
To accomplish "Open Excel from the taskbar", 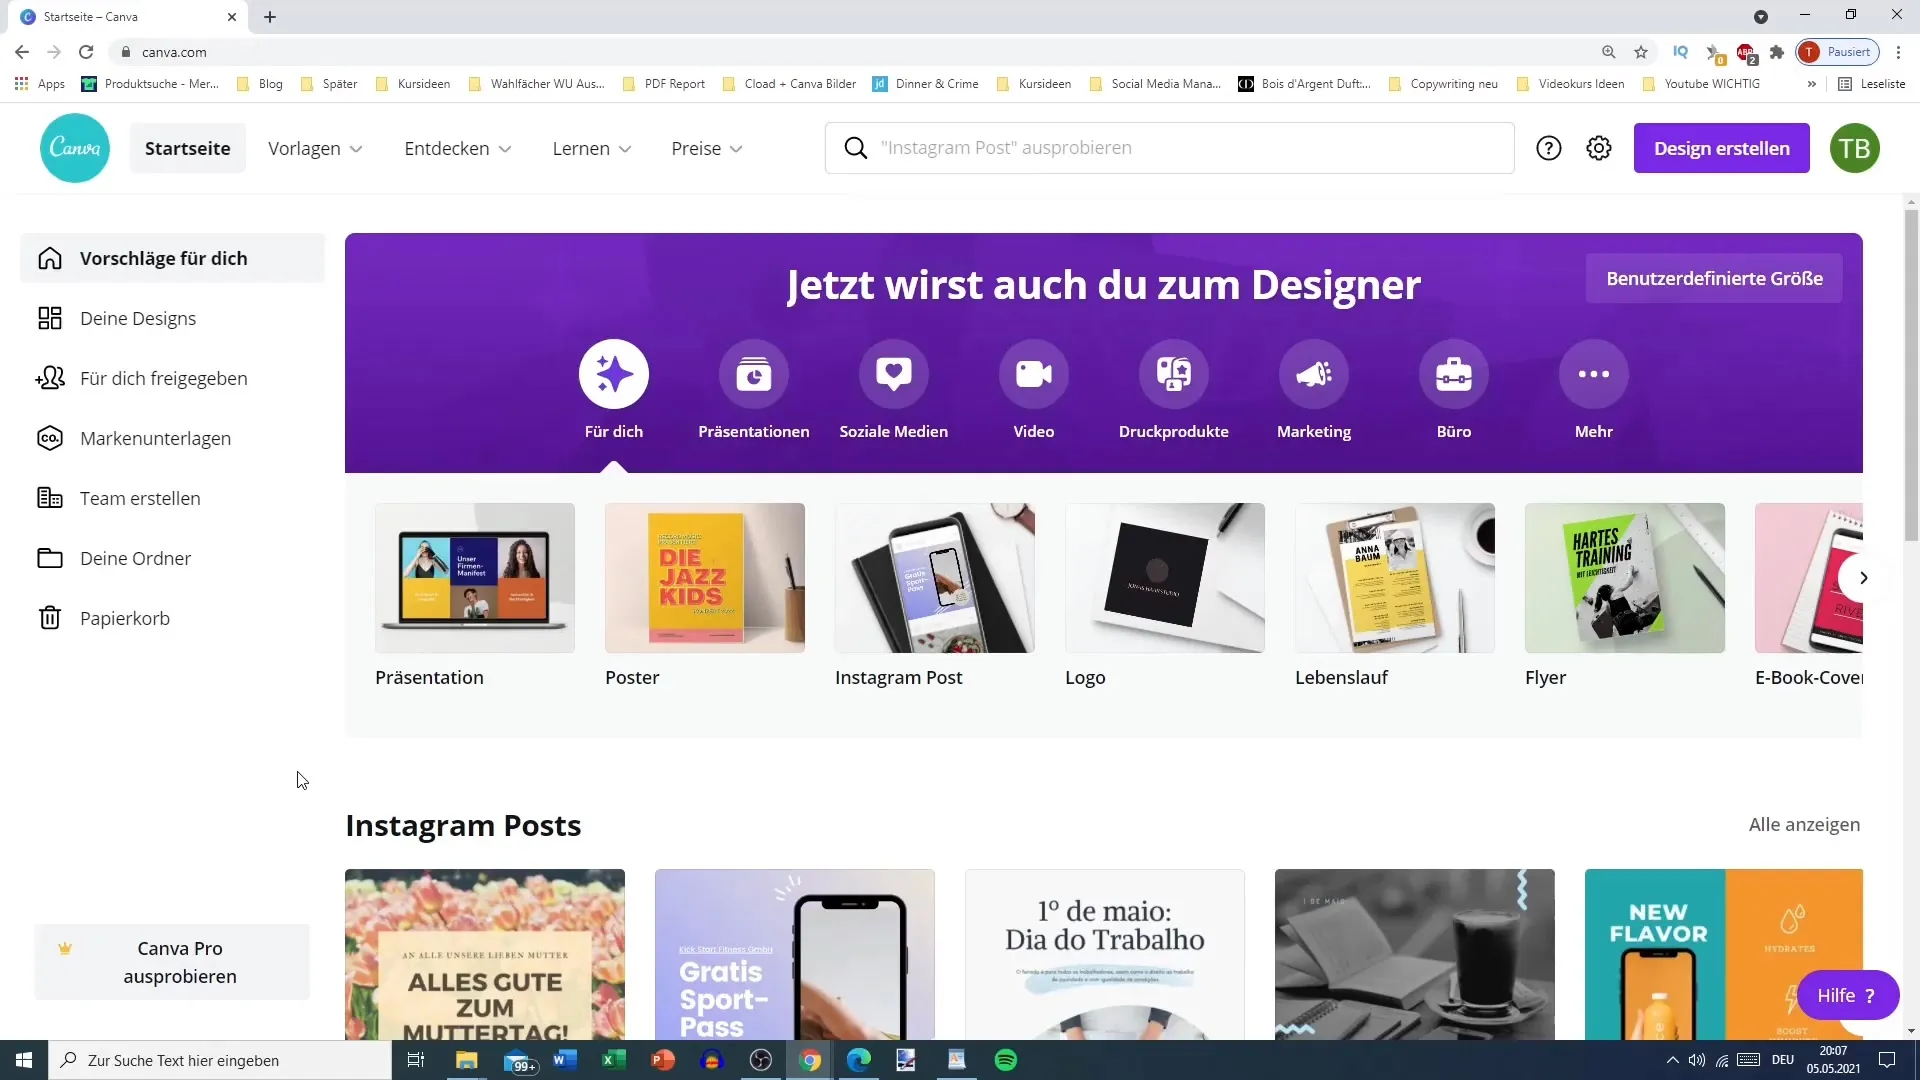I will pyautogui.click(x=613, y=1060).
